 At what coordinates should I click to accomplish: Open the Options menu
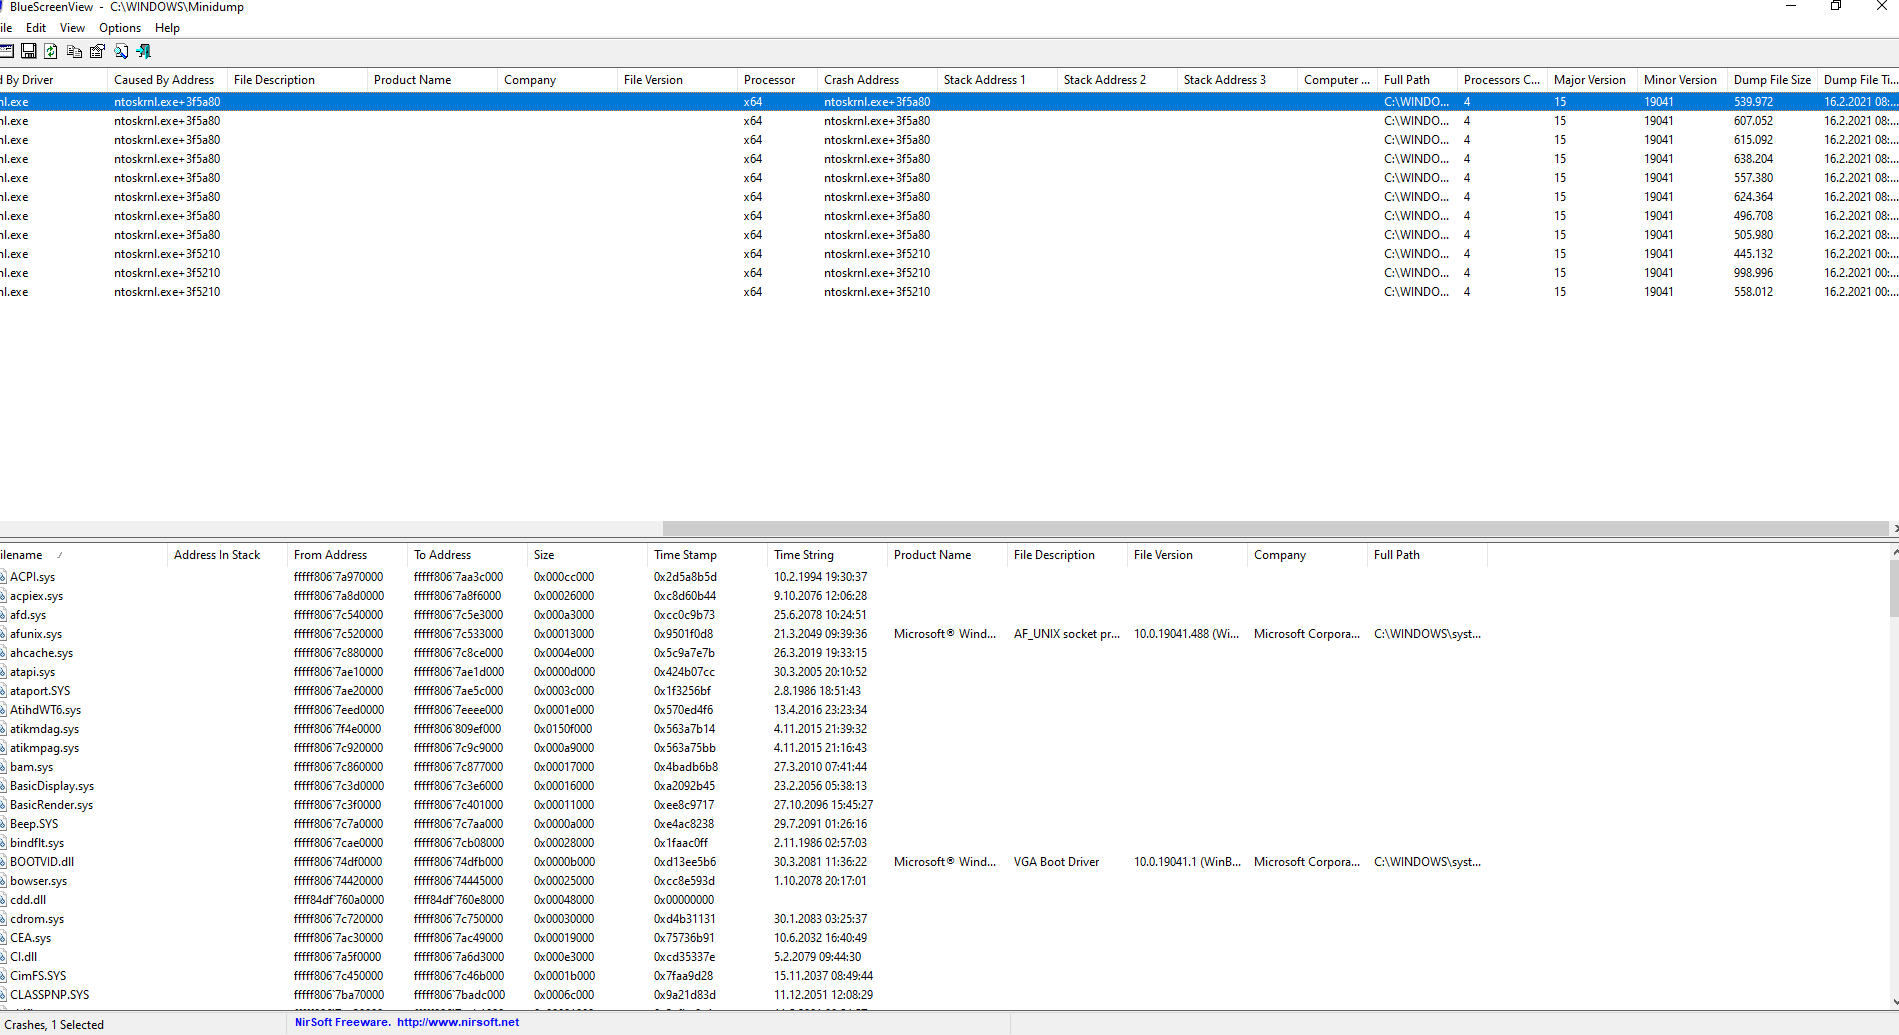pyautogui.click(x=120, y=28)
